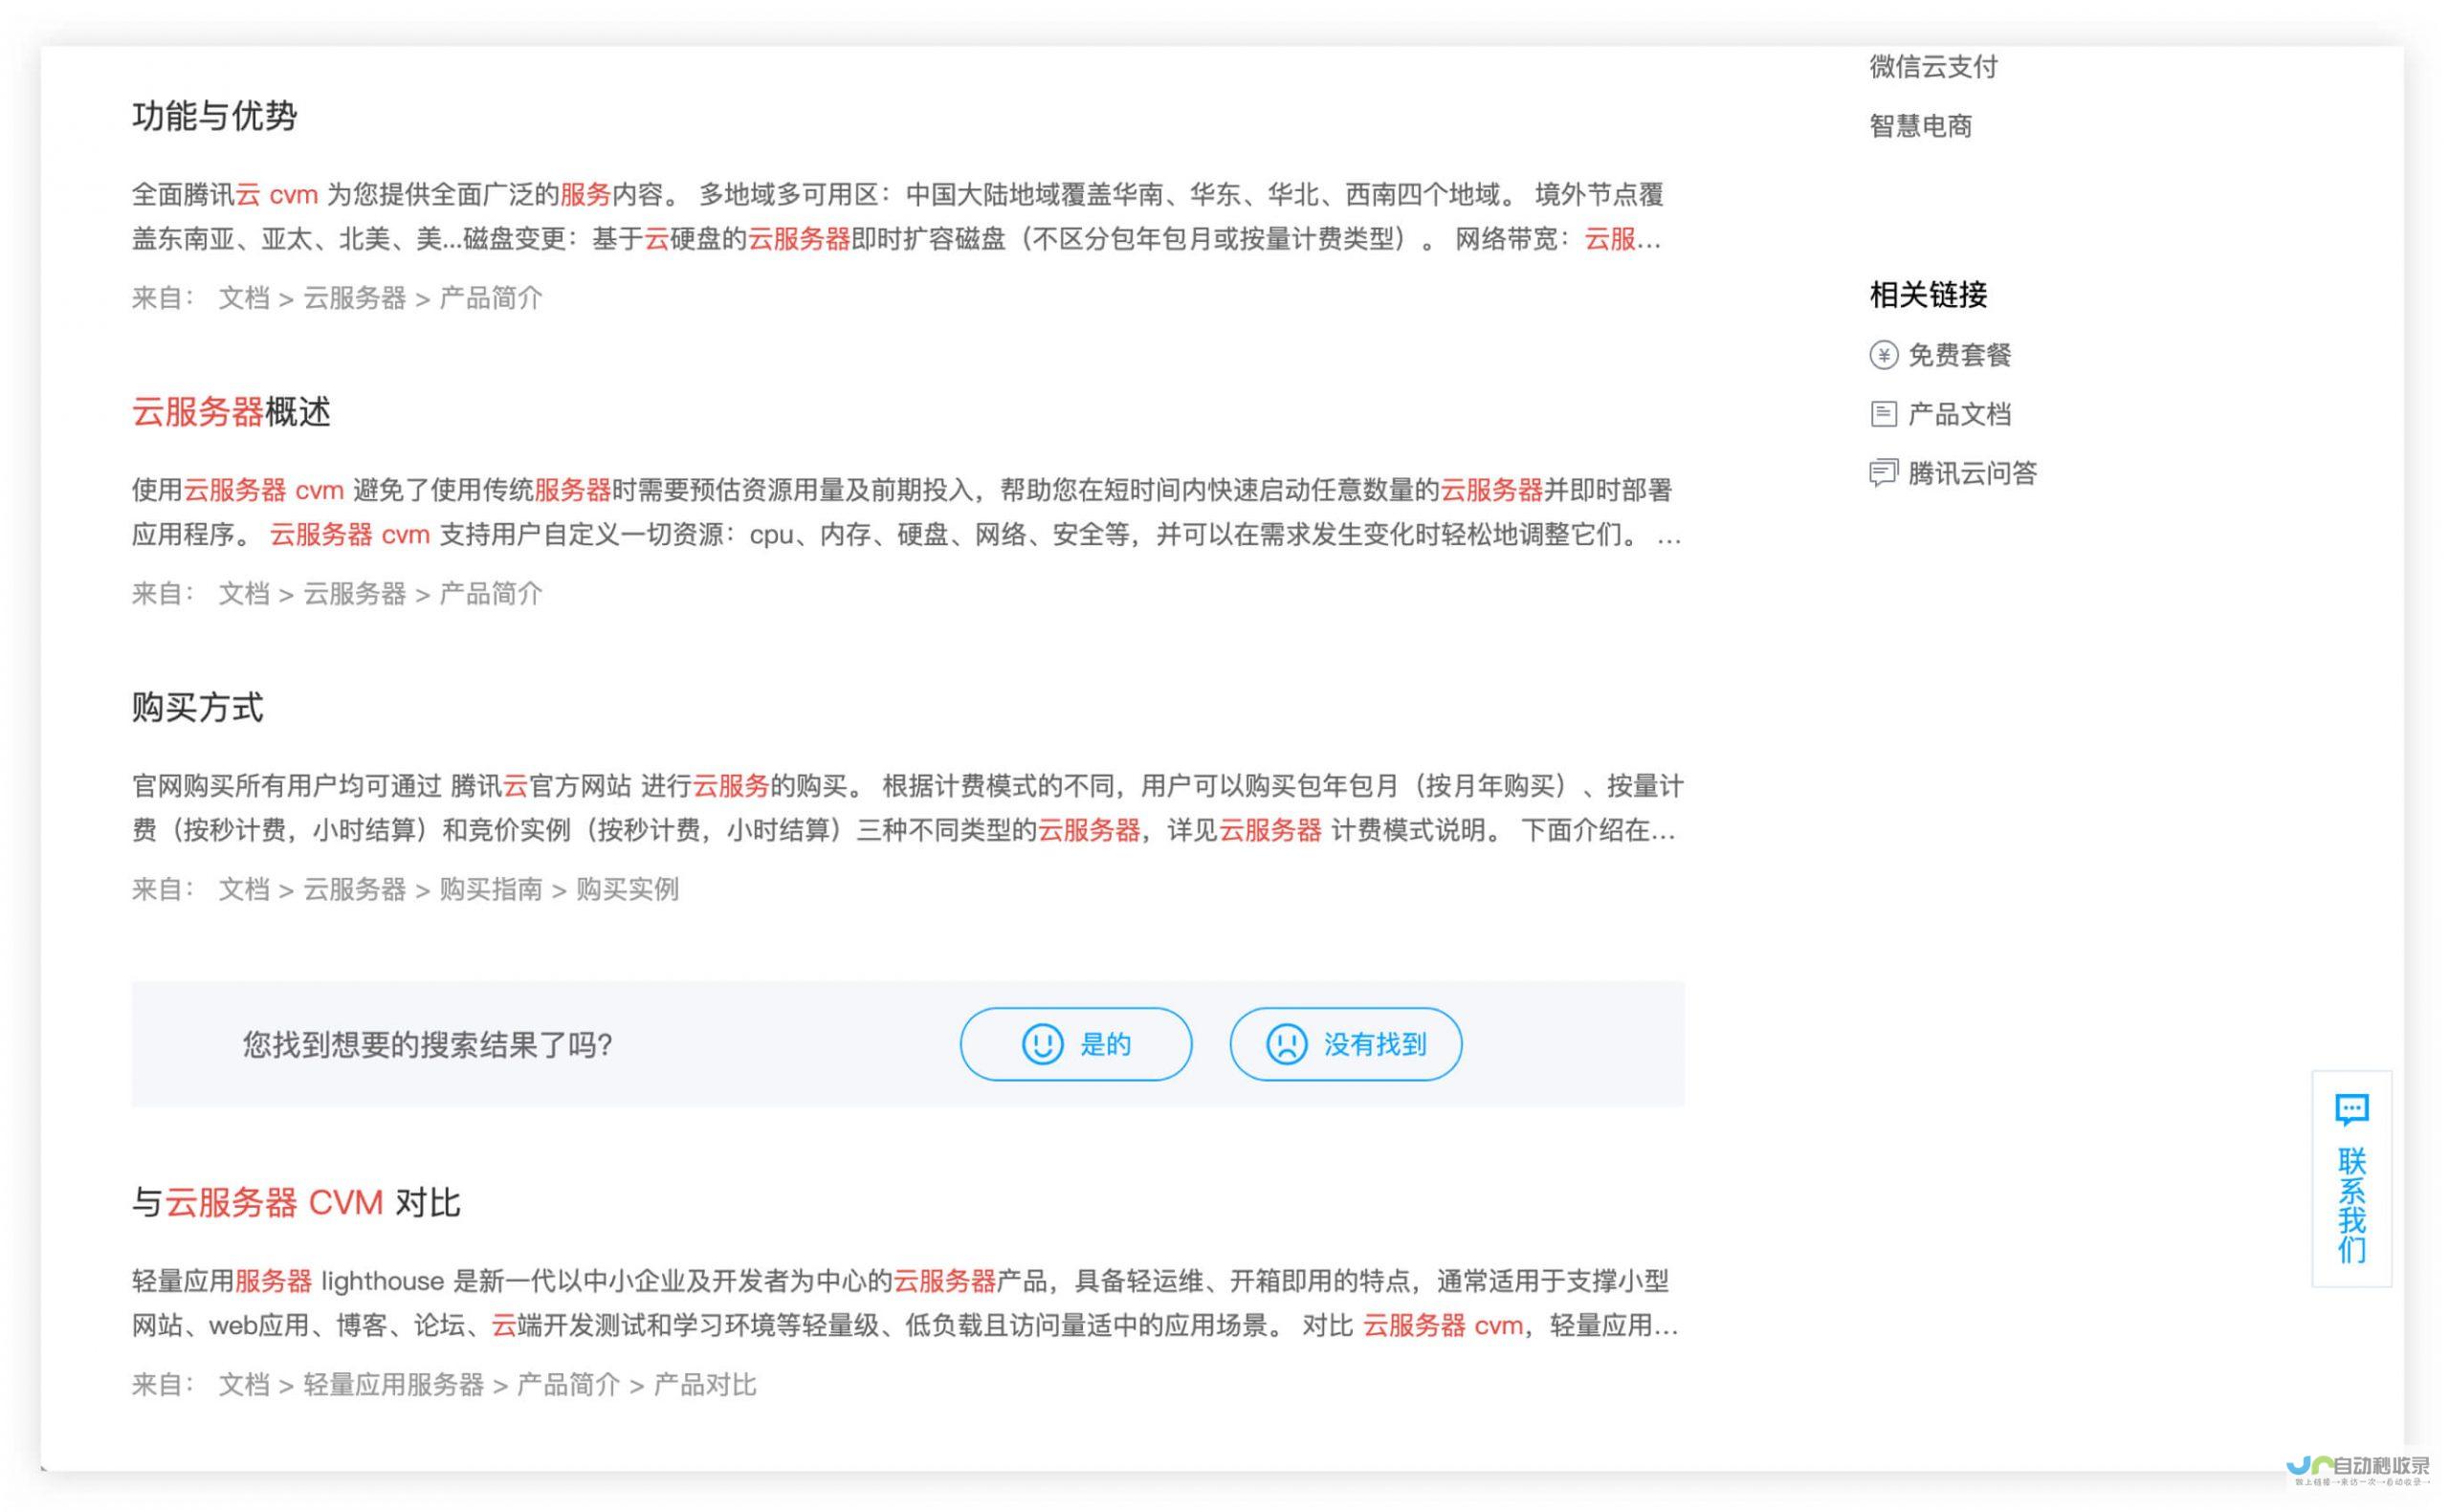Click 产品简介 breadcrumb in last result
Viewport: 2449px width, 1512px height.
[x=568, y=1385]
